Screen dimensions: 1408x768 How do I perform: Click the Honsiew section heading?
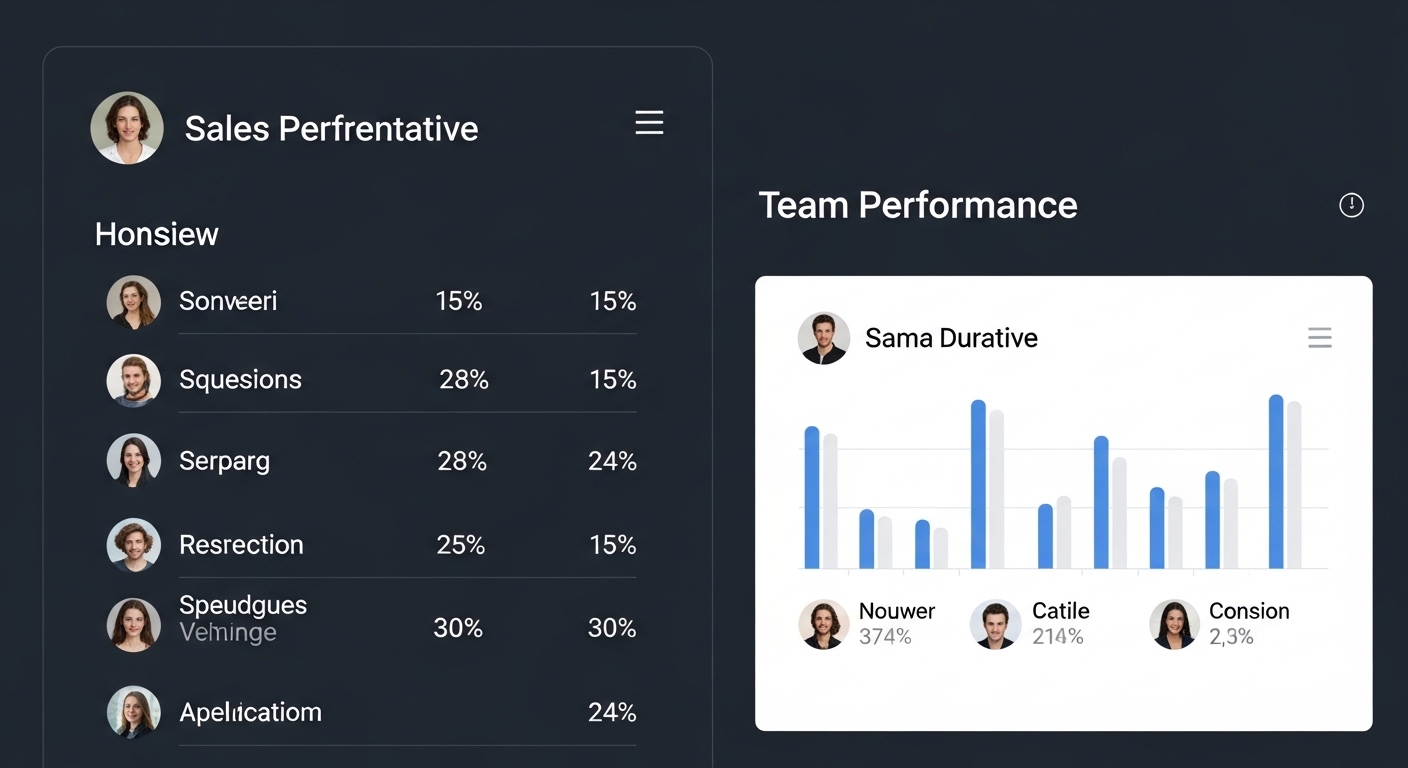point(157,234)
